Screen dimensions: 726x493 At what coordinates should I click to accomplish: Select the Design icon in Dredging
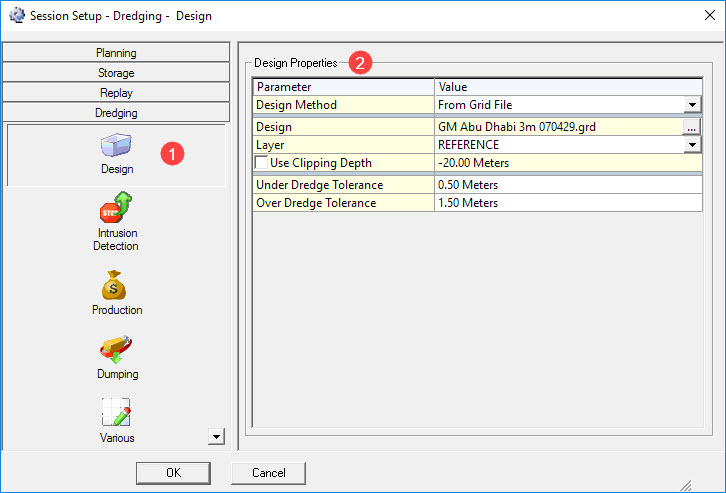click(116, 155)
